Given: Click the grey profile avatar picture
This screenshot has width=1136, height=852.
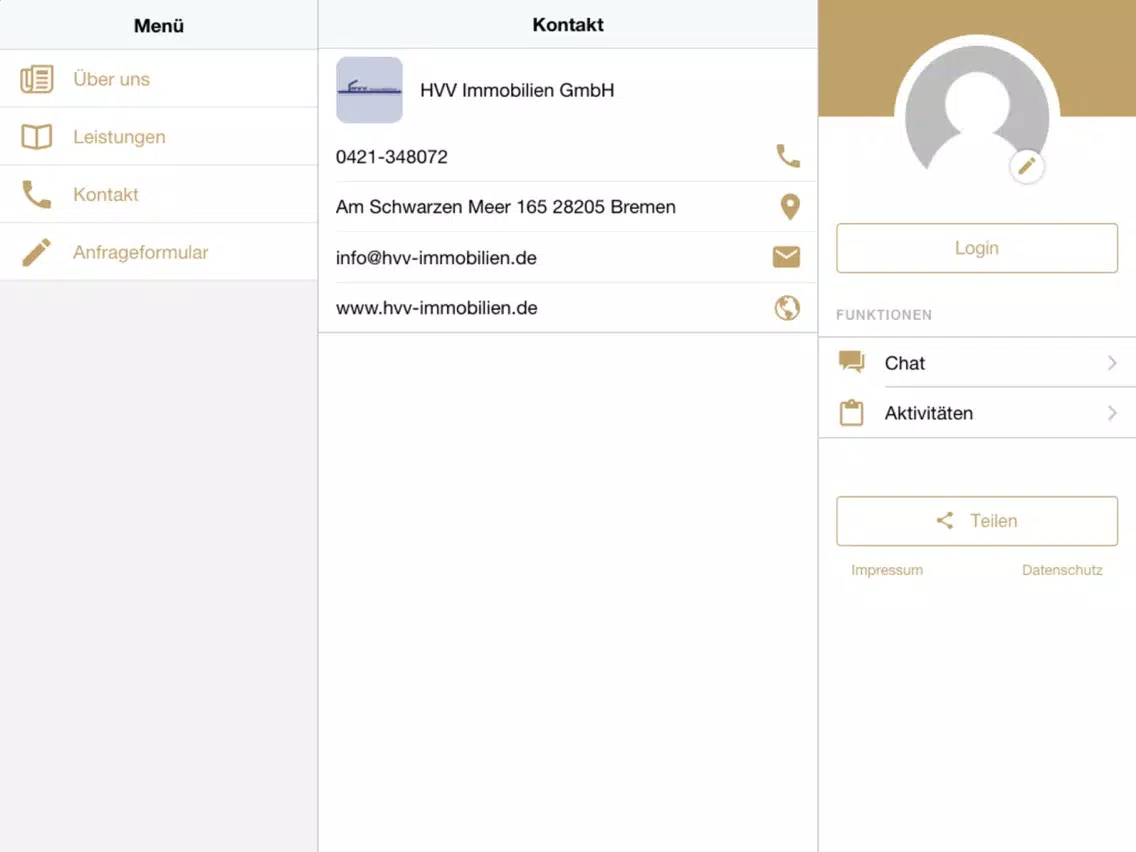Looking at the screenshot, I should click(x=977, y=109).
